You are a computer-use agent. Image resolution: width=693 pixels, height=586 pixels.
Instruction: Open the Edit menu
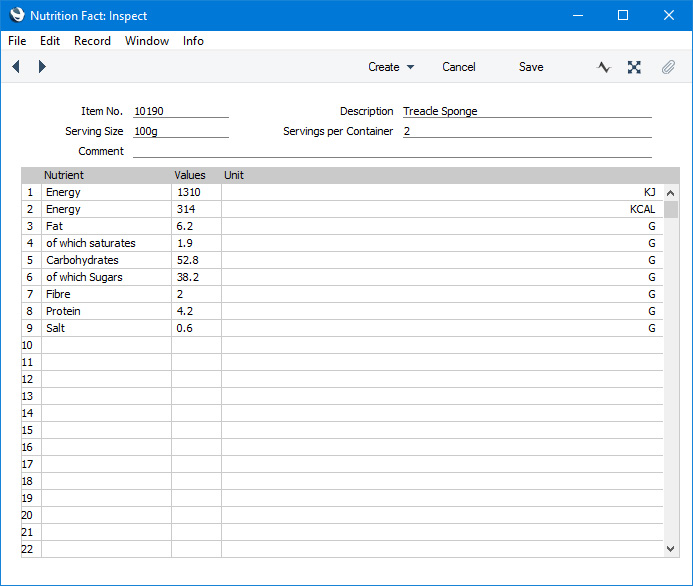click(50, 41)
